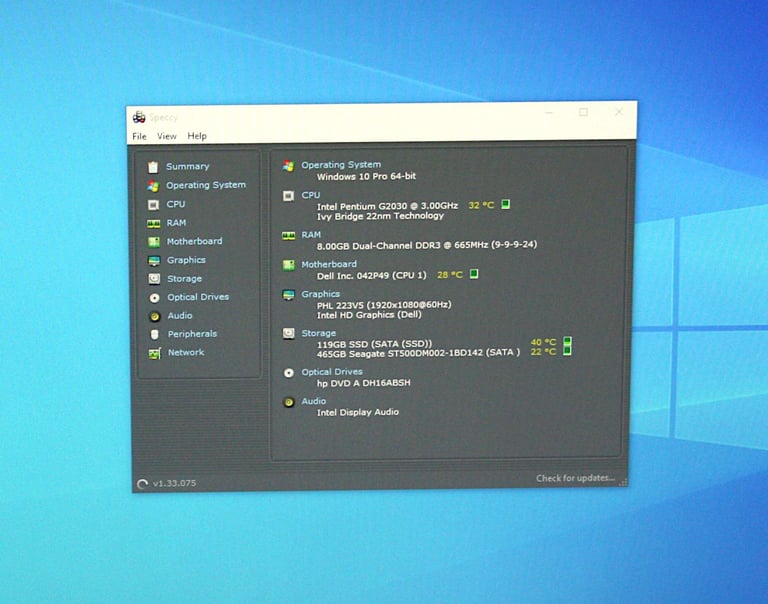This screenshot has width=768, height=604.
Task: Click the green Seagate drive temperature indicator
Action: [x=567, y=351]
